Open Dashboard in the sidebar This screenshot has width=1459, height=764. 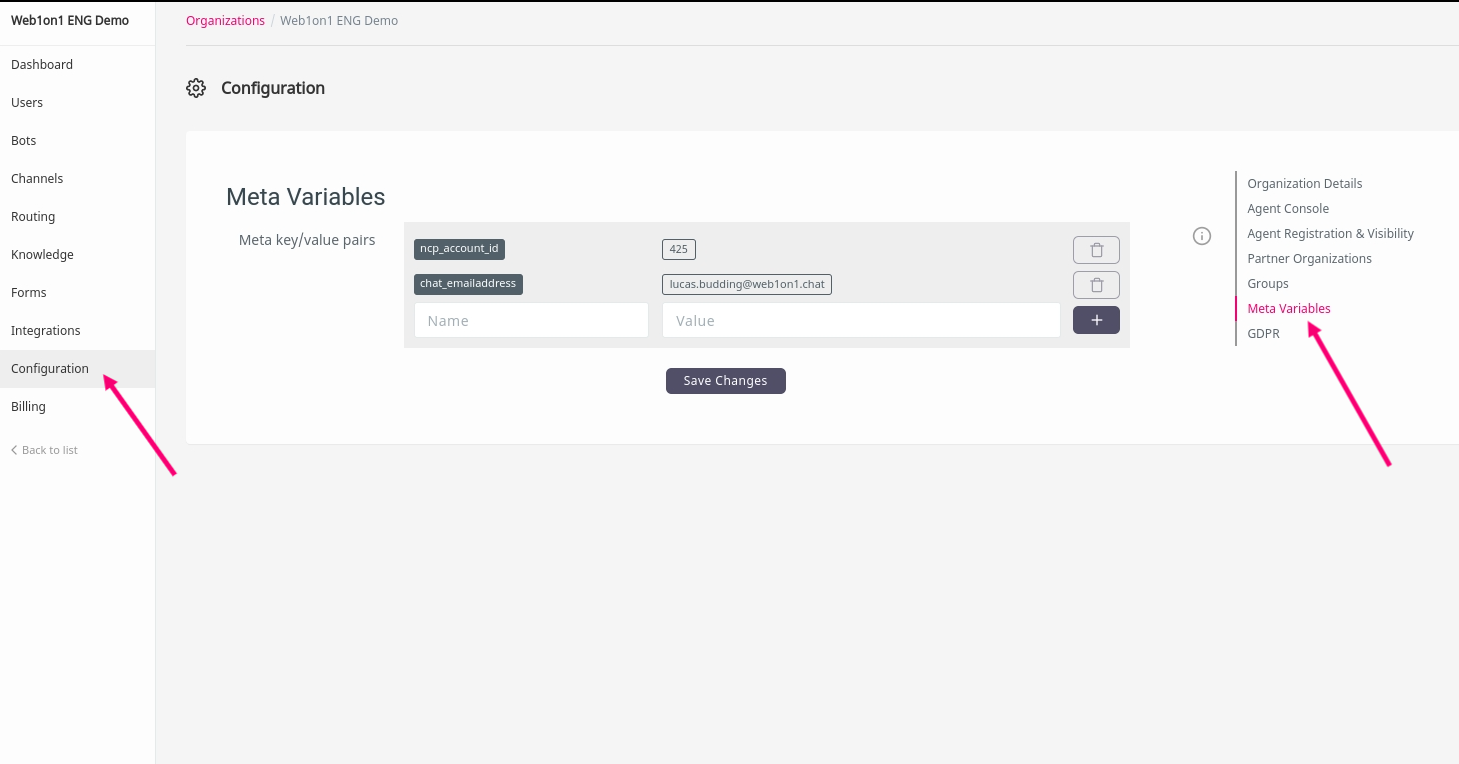coord(77,65)
